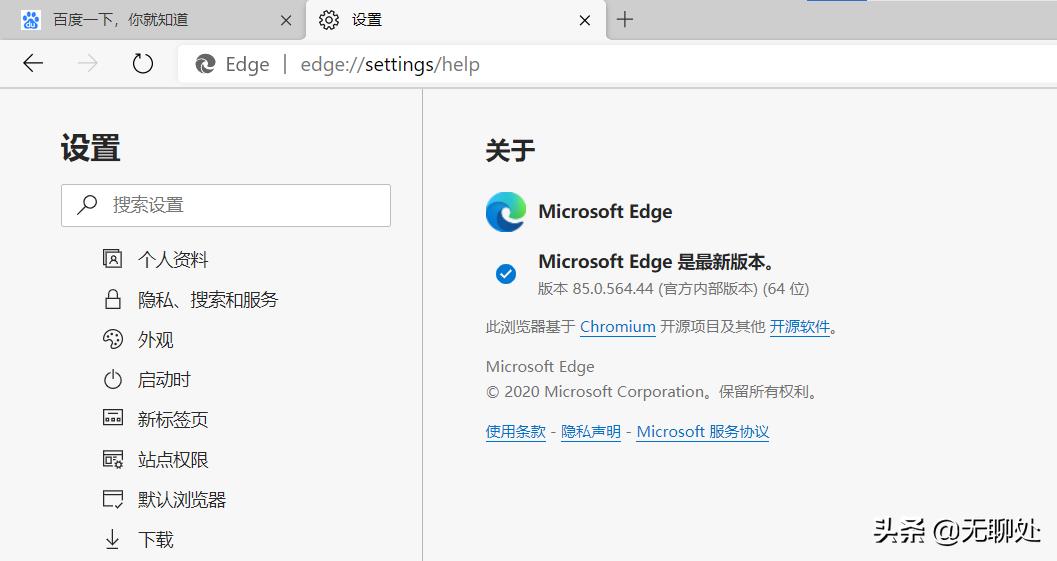
Task: Switch to the 百度一下，你就知道 tab
Action: click(x=153, y=20)
